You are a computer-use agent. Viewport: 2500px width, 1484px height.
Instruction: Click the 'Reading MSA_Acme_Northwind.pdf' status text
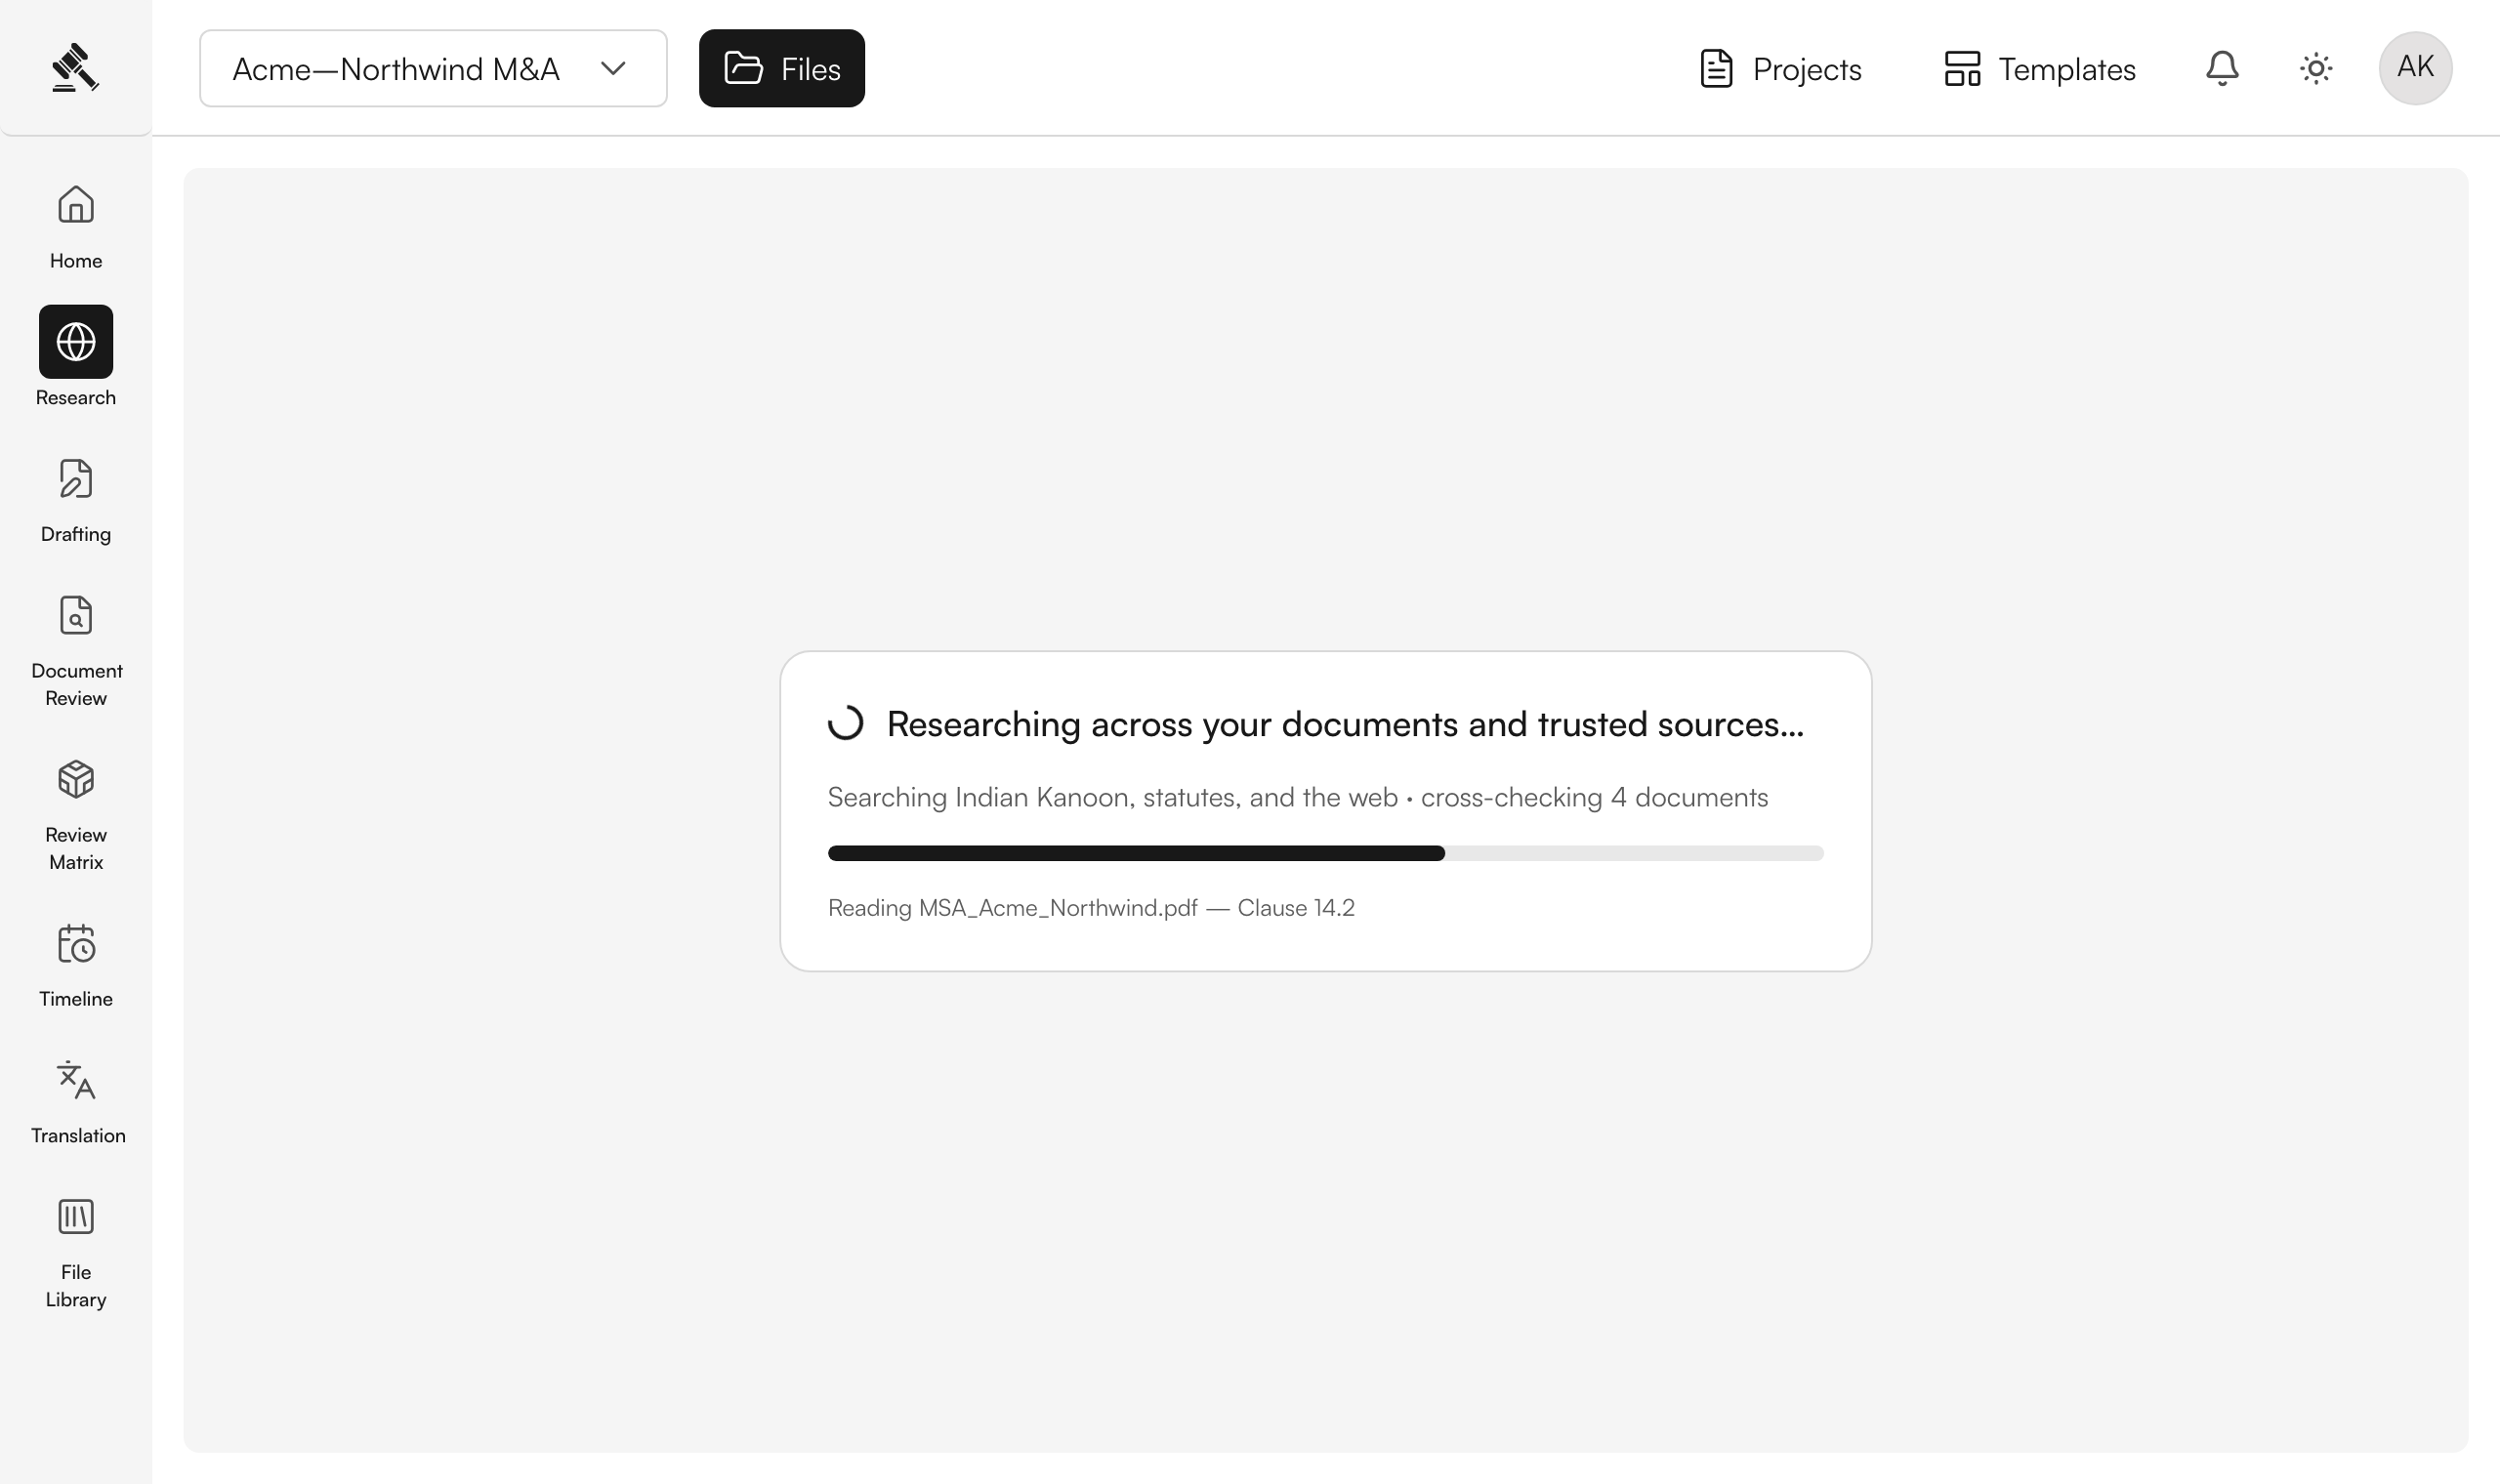point(1091,908)
